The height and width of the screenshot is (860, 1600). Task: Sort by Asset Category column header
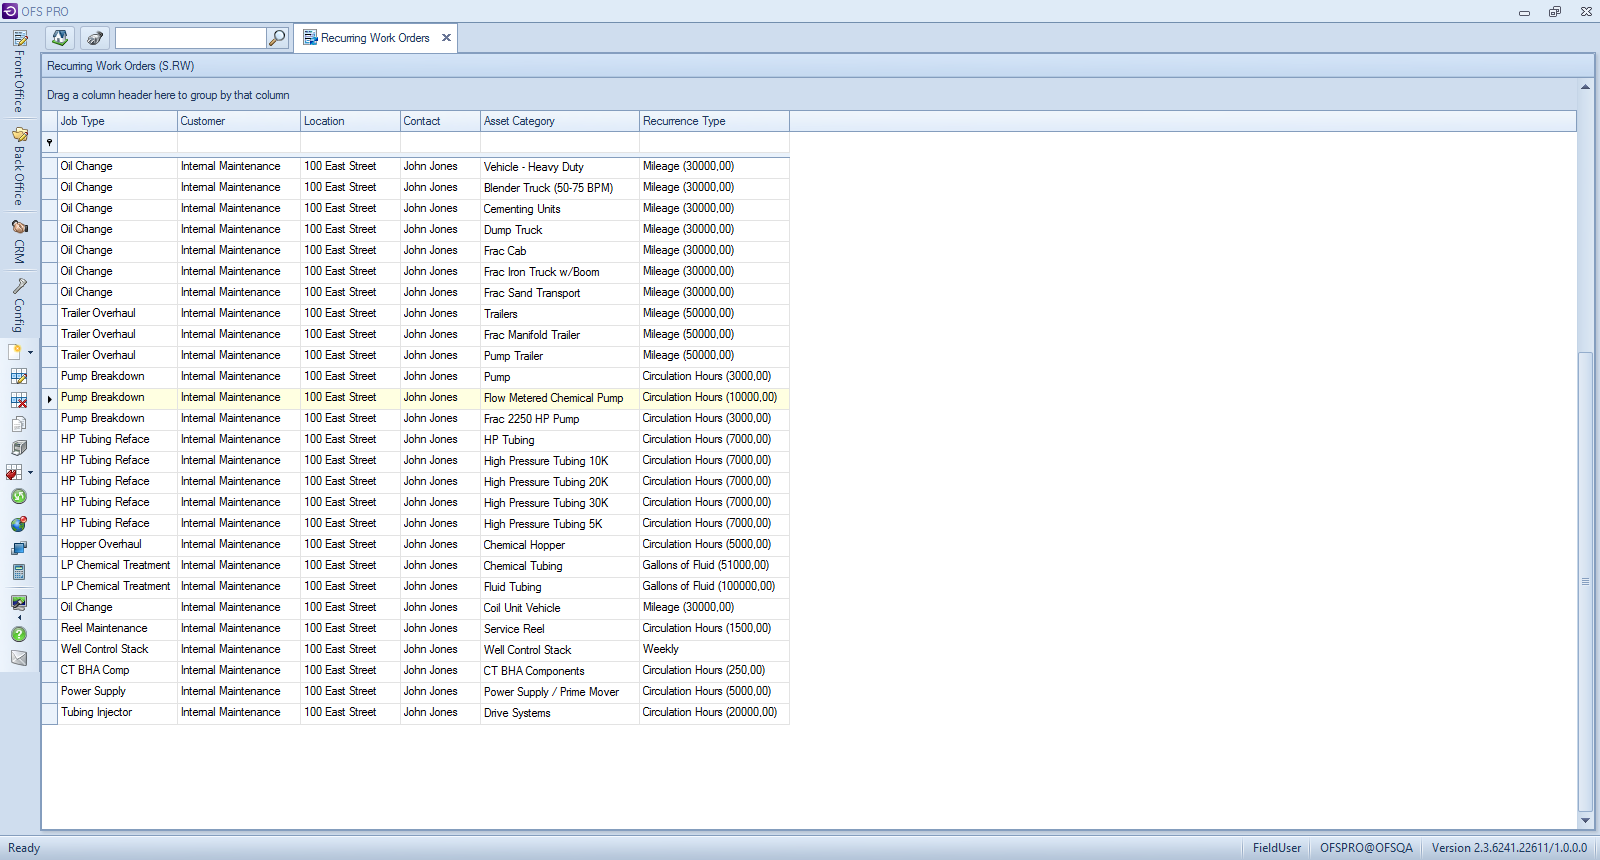click(x=560, y=121)
